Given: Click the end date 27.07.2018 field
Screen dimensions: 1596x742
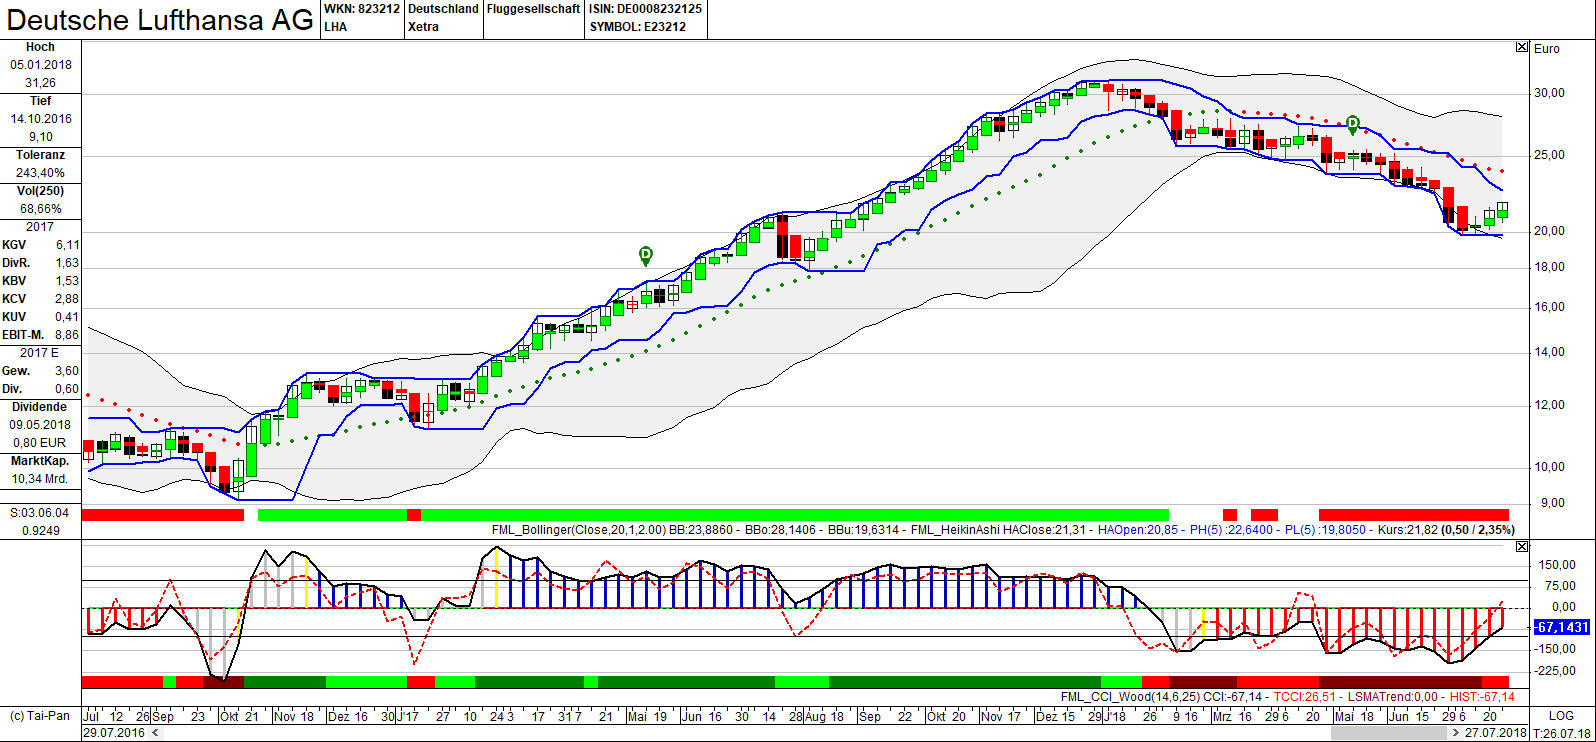Looking at the screenshot, I should 1496,733.
